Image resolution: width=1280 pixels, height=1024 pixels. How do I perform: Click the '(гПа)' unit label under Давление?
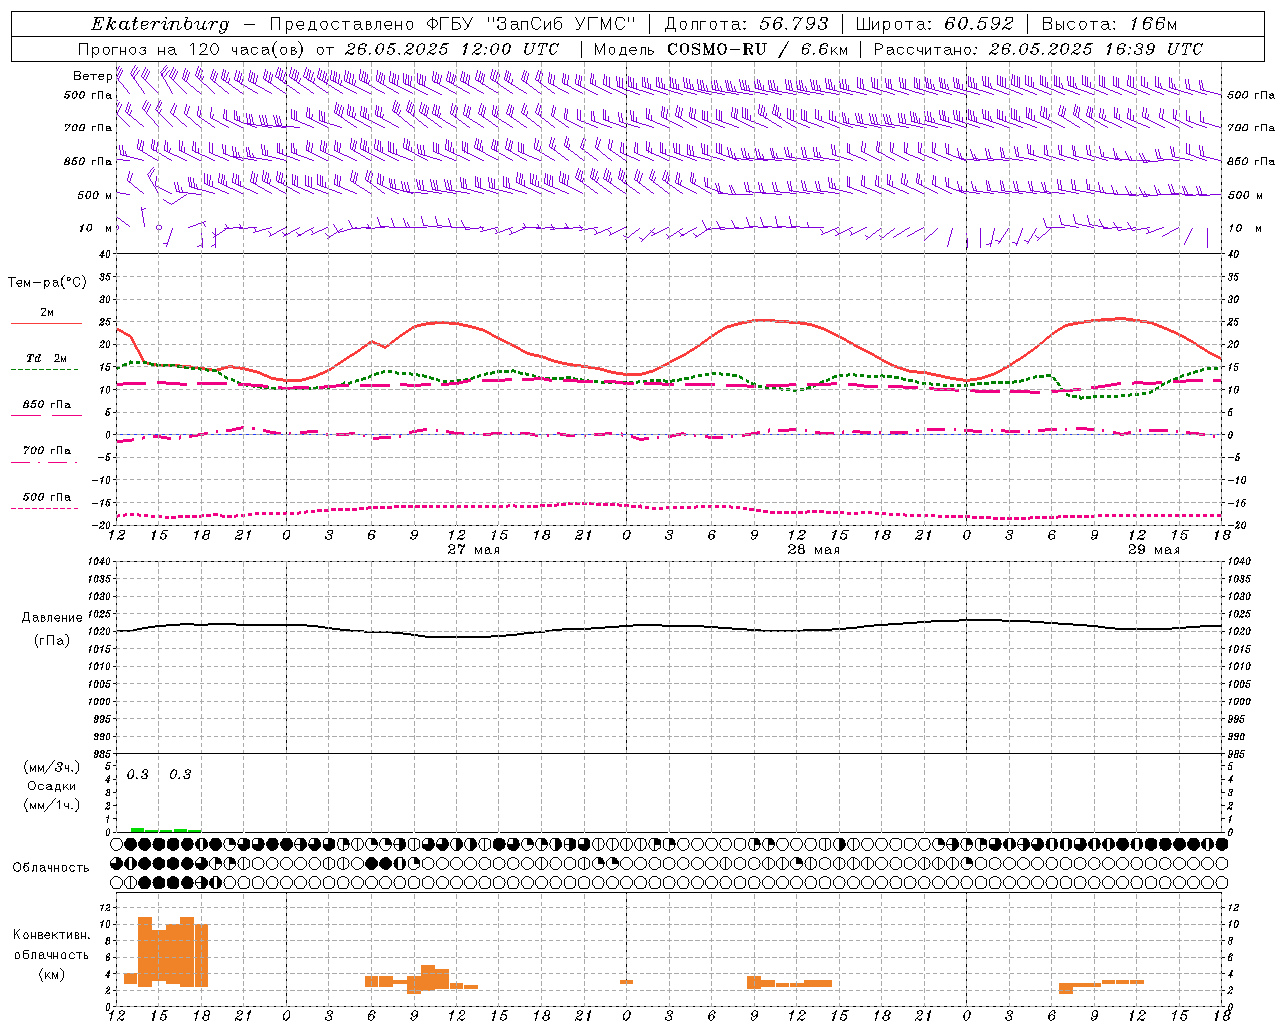tap(52, 641)
